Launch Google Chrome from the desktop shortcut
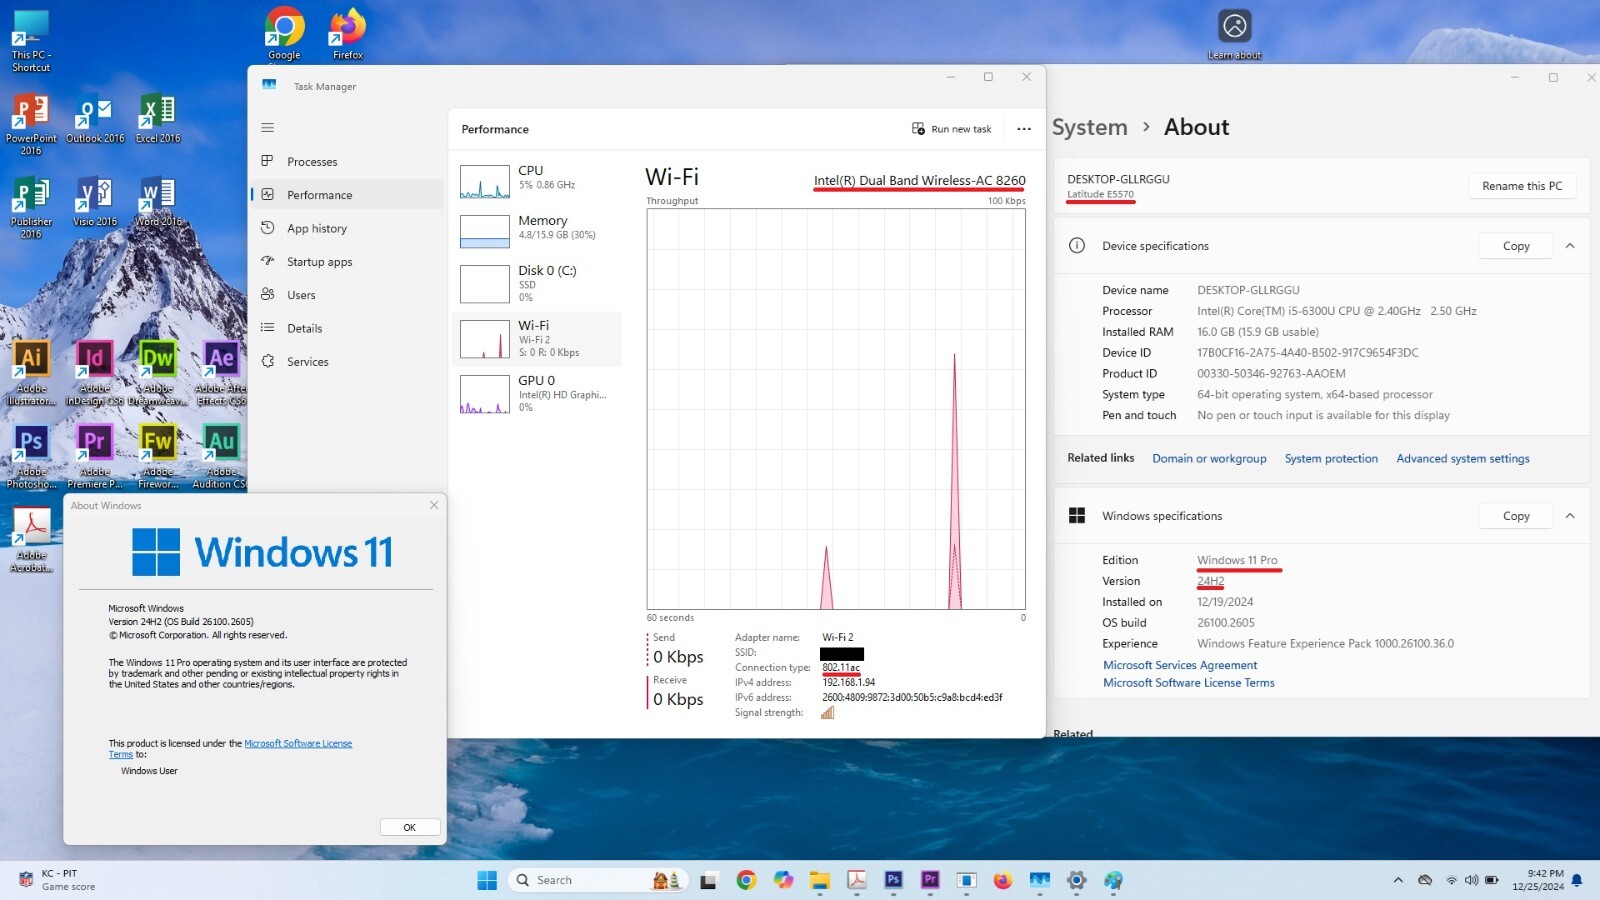The width and height of the screenshot is (1600, 900). pos(284,35)
